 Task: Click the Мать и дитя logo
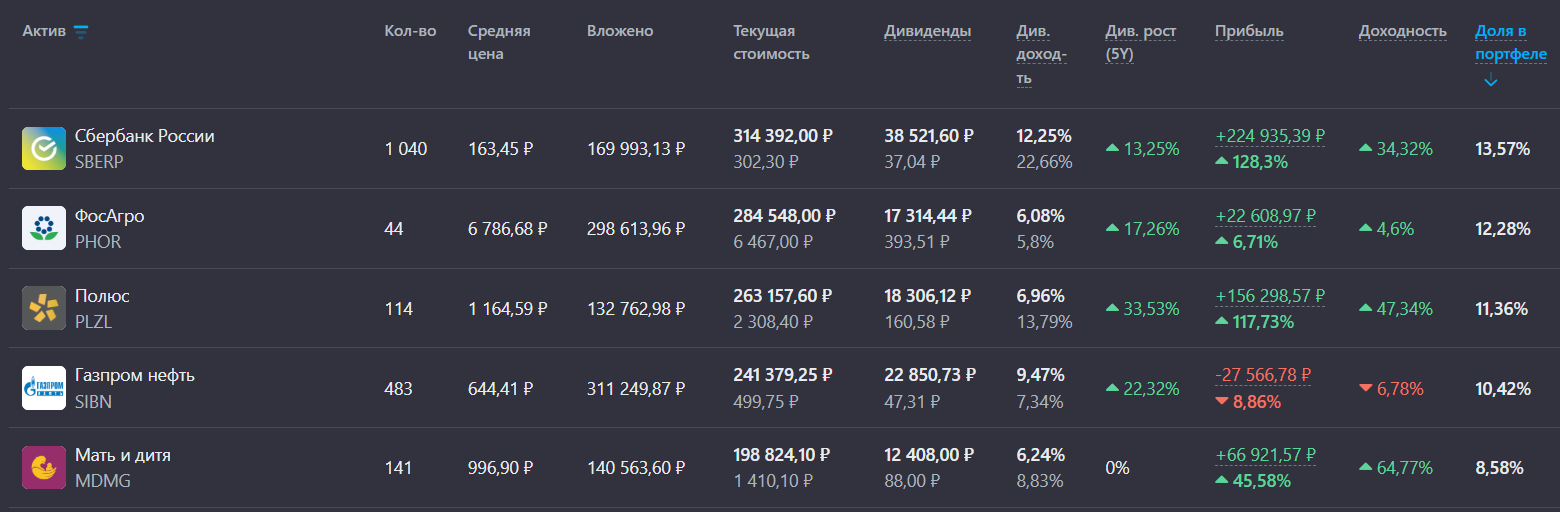(44, 467)
